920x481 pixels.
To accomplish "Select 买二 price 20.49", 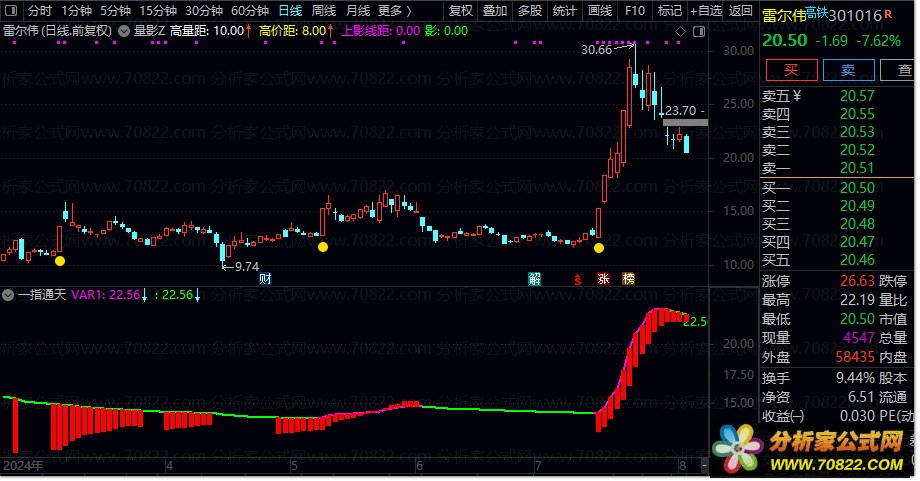I will [x=857, y=206].
